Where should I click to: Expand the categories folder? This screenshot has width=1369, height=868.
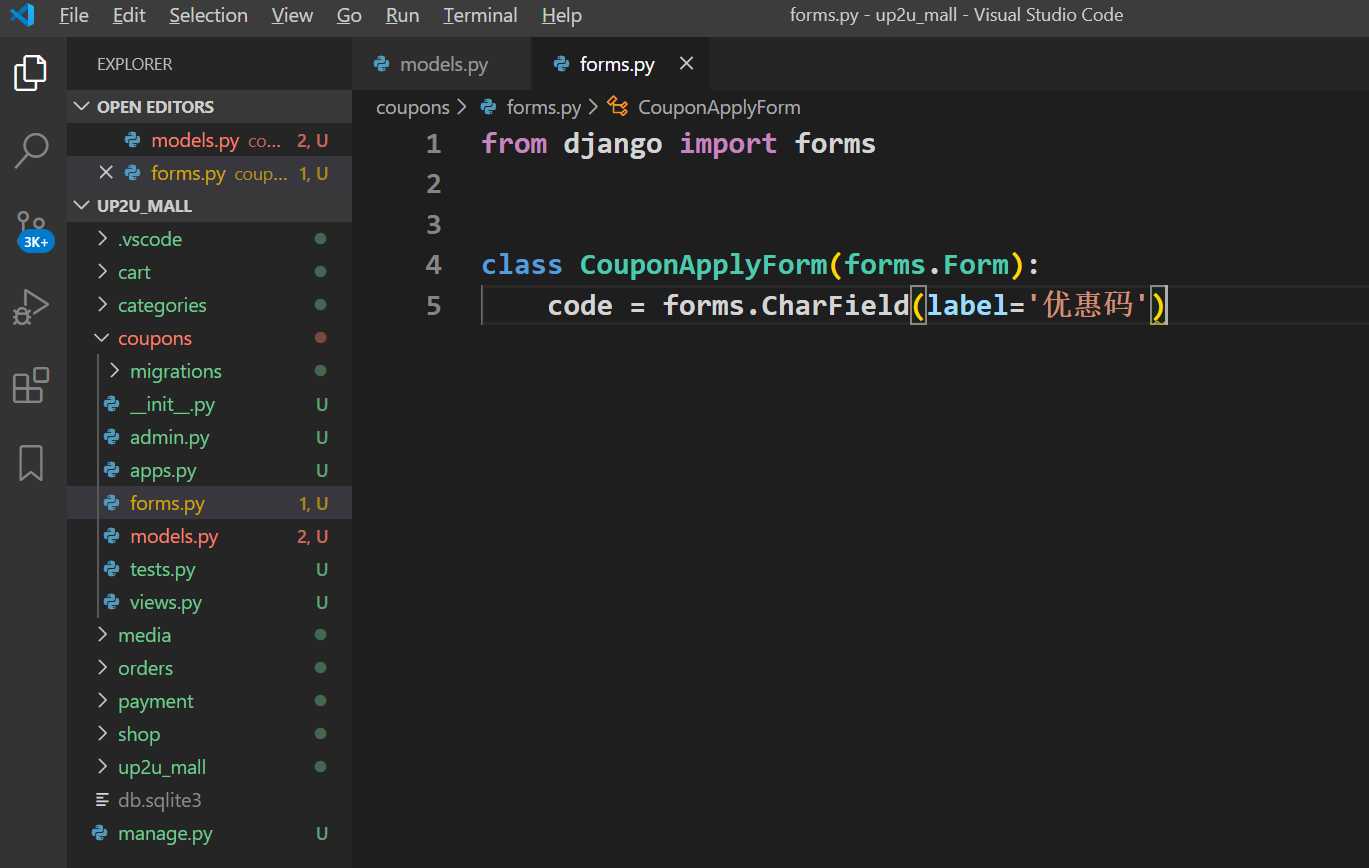click(x=209, y=305)
